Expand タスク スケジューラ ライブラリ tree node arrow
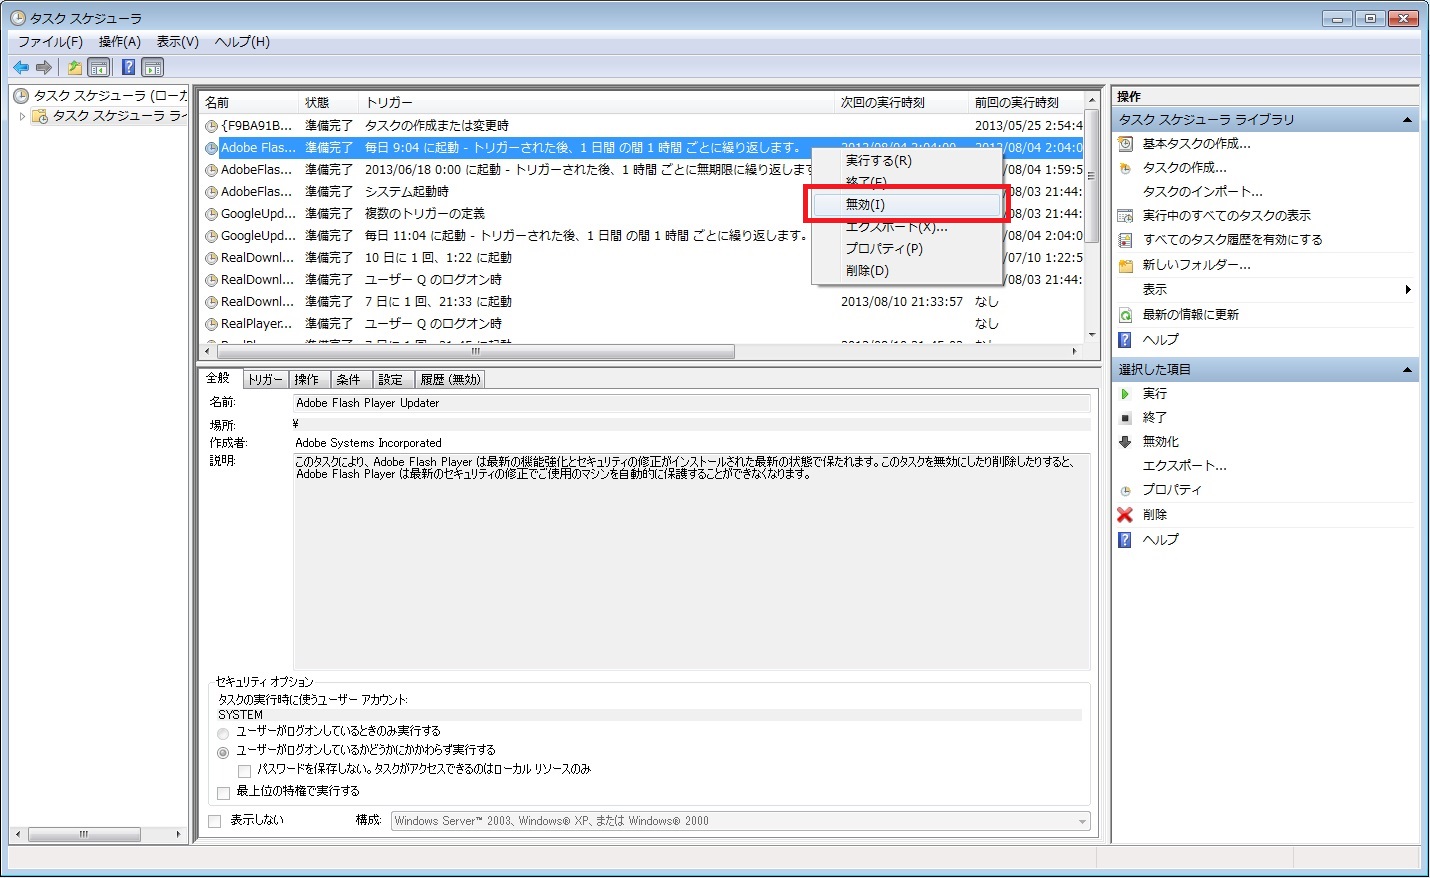 [x=22, y=116]
